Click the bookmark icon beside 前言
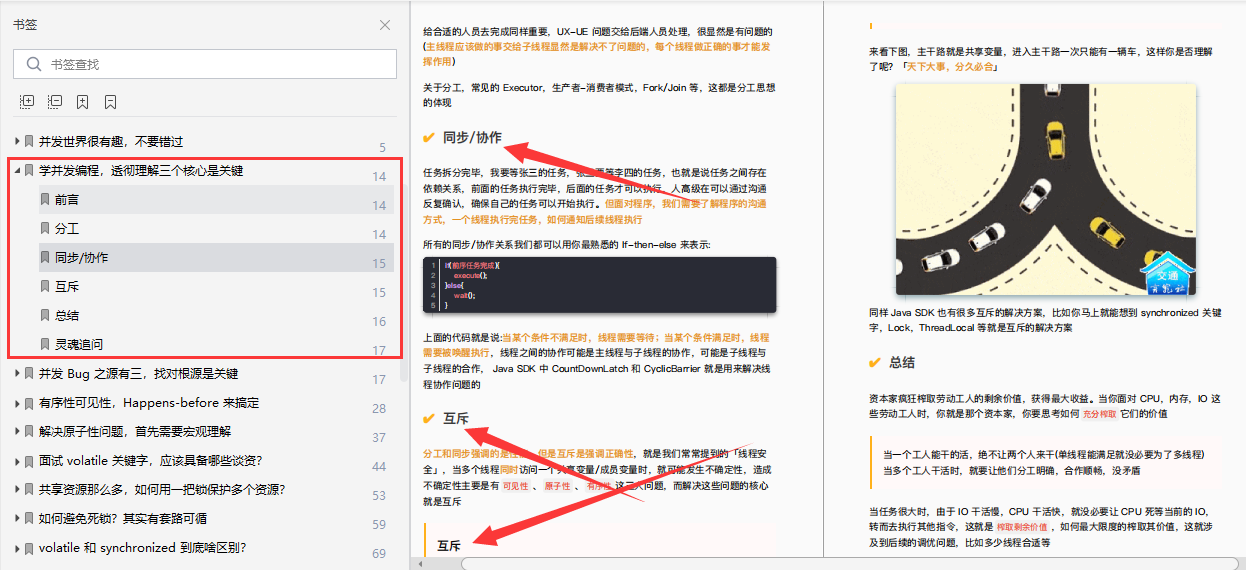1246x570 pixels. [45, 200]
